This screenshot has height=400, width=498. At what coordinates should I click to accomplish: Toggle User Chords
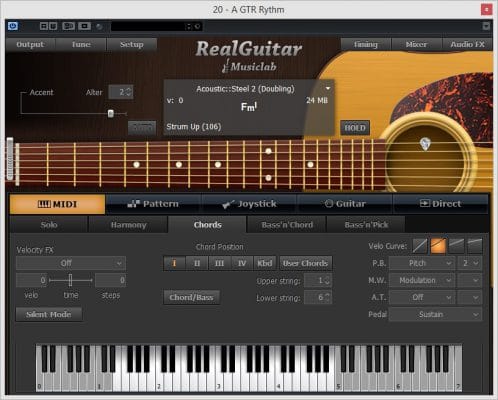(305, 263)
